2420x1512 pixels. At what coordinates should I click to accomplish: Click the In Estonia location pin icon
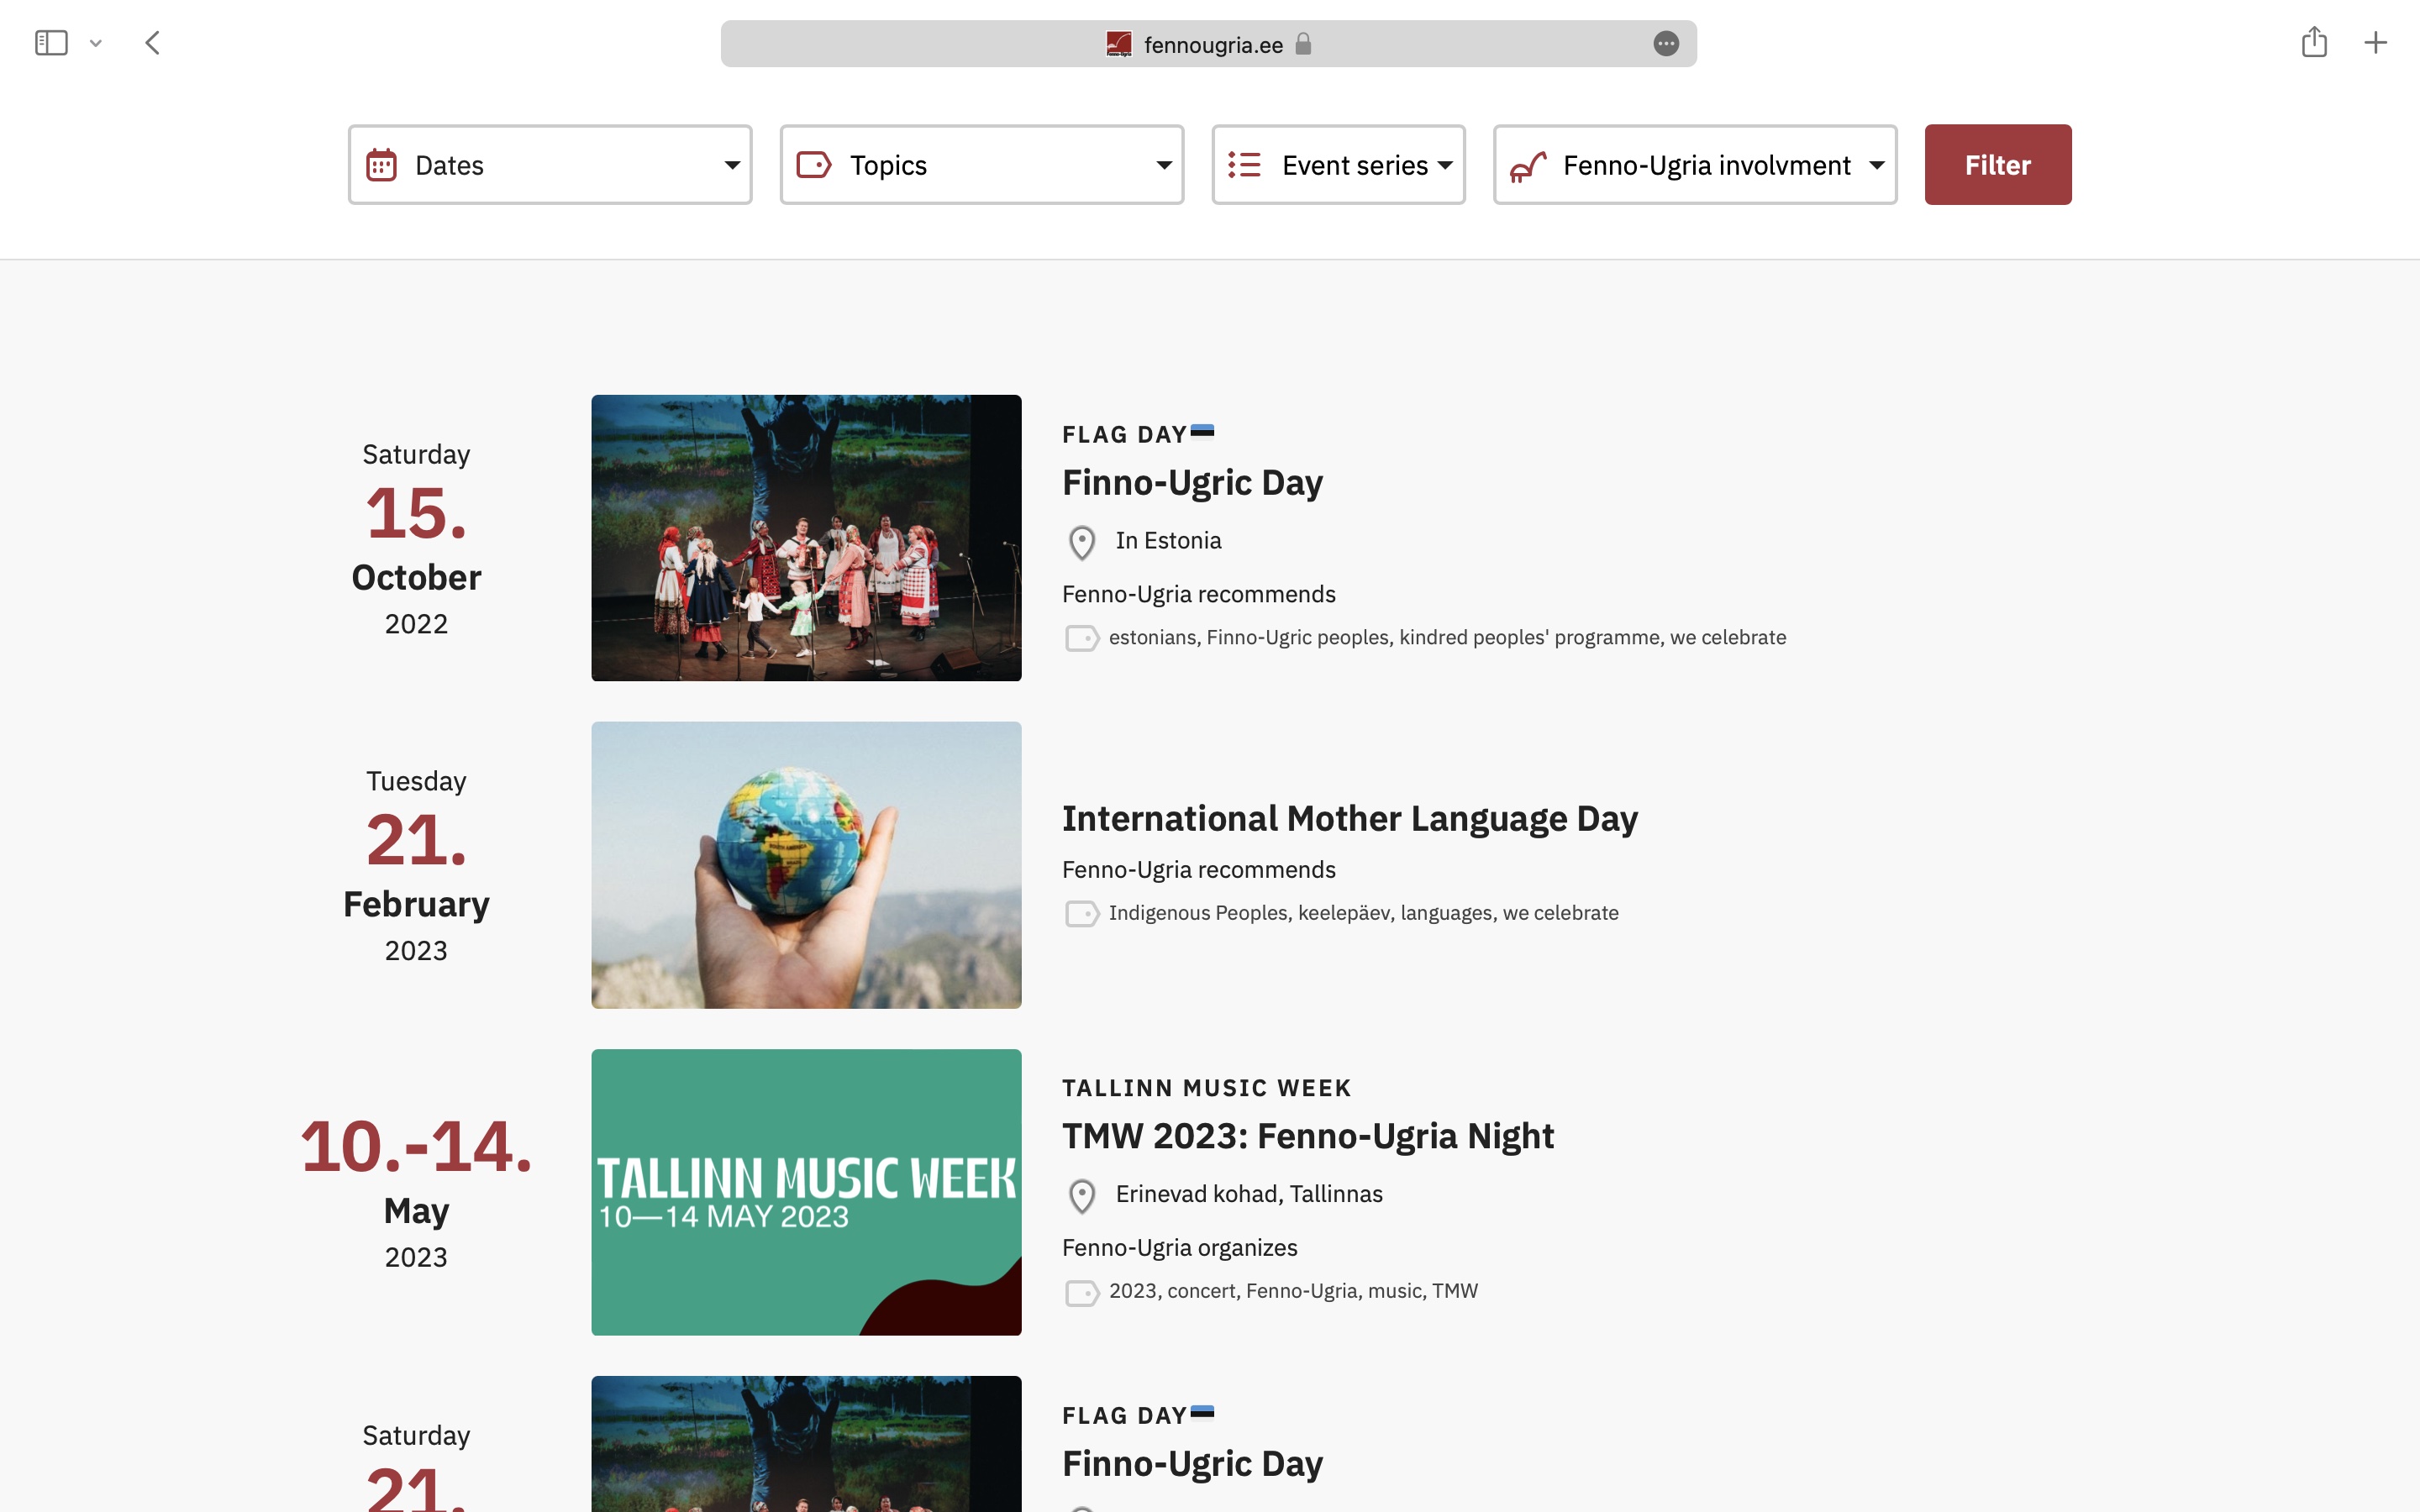click(1082, 543)
